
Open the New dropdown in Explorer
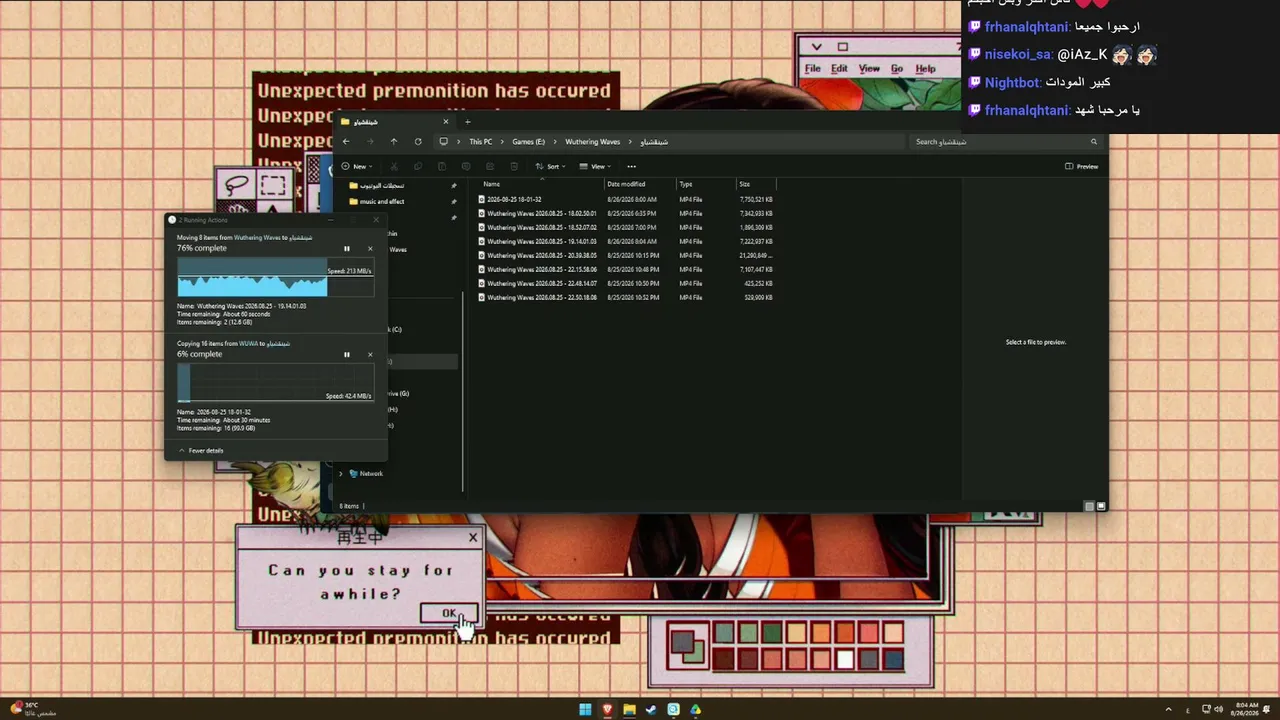point(357,167)
